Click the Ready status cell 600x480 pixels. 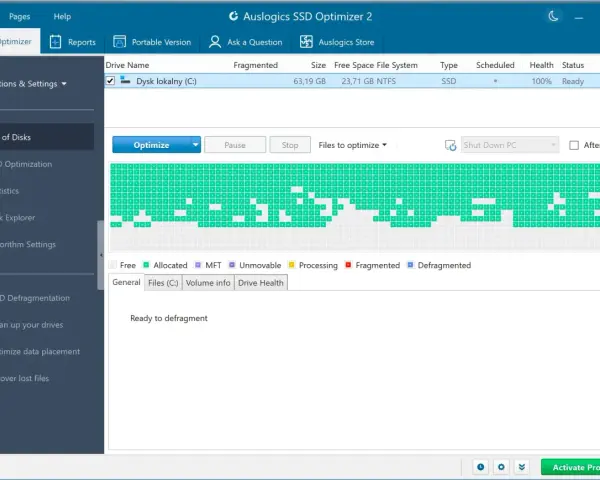pyautogui.click(x=573, y=81)
